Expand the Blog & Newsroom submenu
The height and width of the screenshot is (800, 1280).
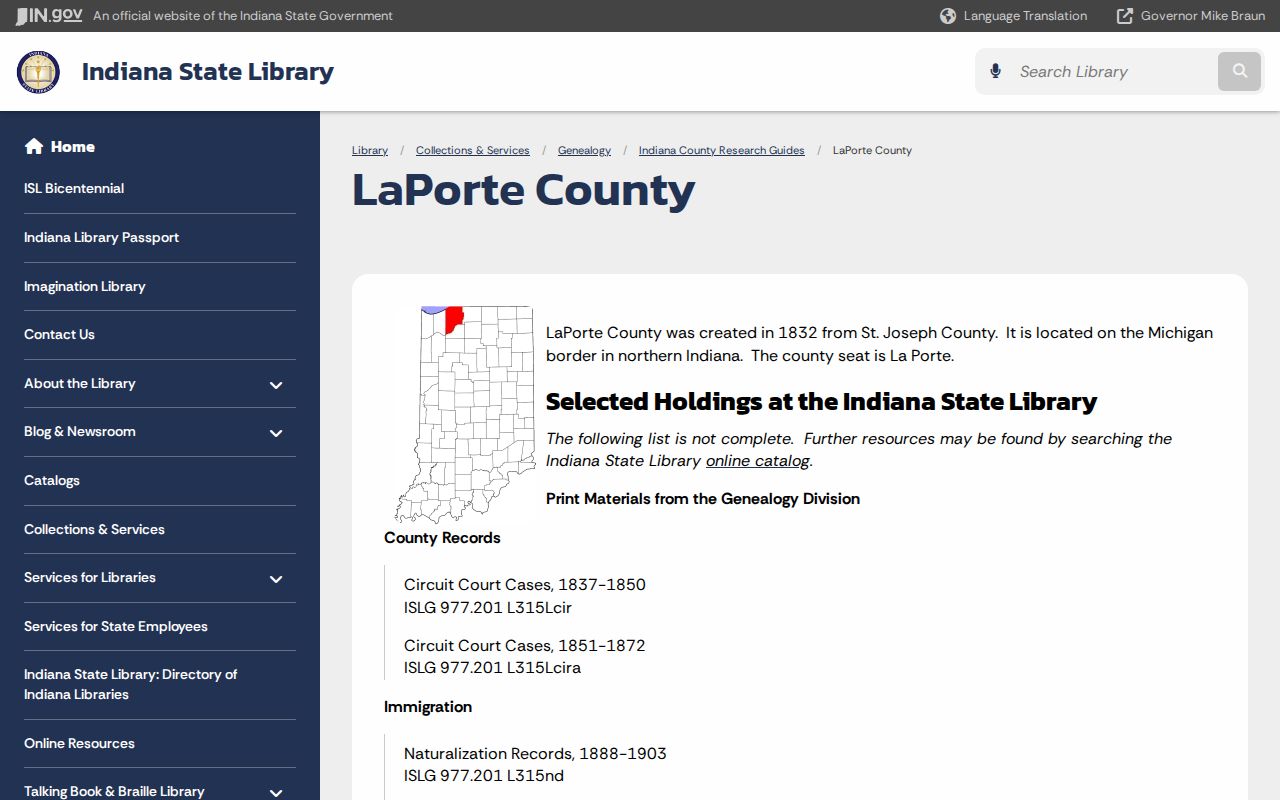point(276,432)
